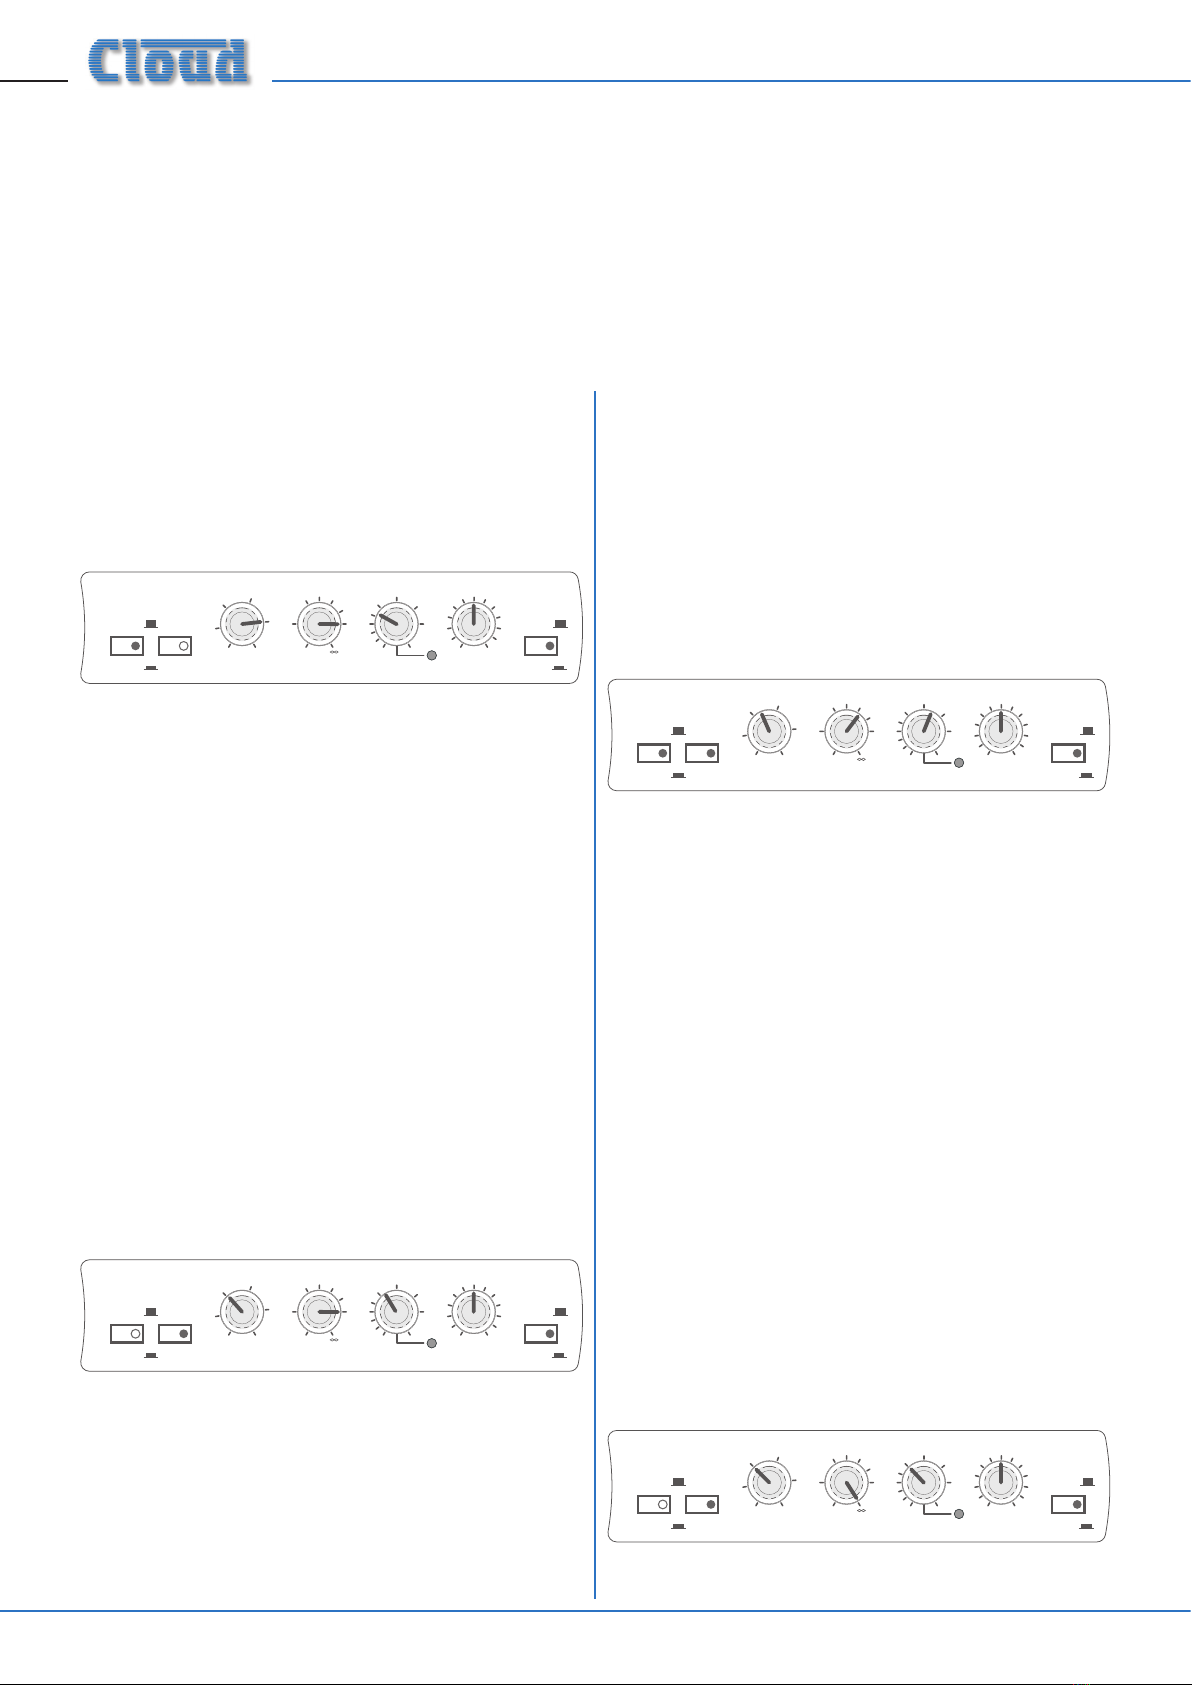Click the upper-left panel's knob wired to the LED

397,624
